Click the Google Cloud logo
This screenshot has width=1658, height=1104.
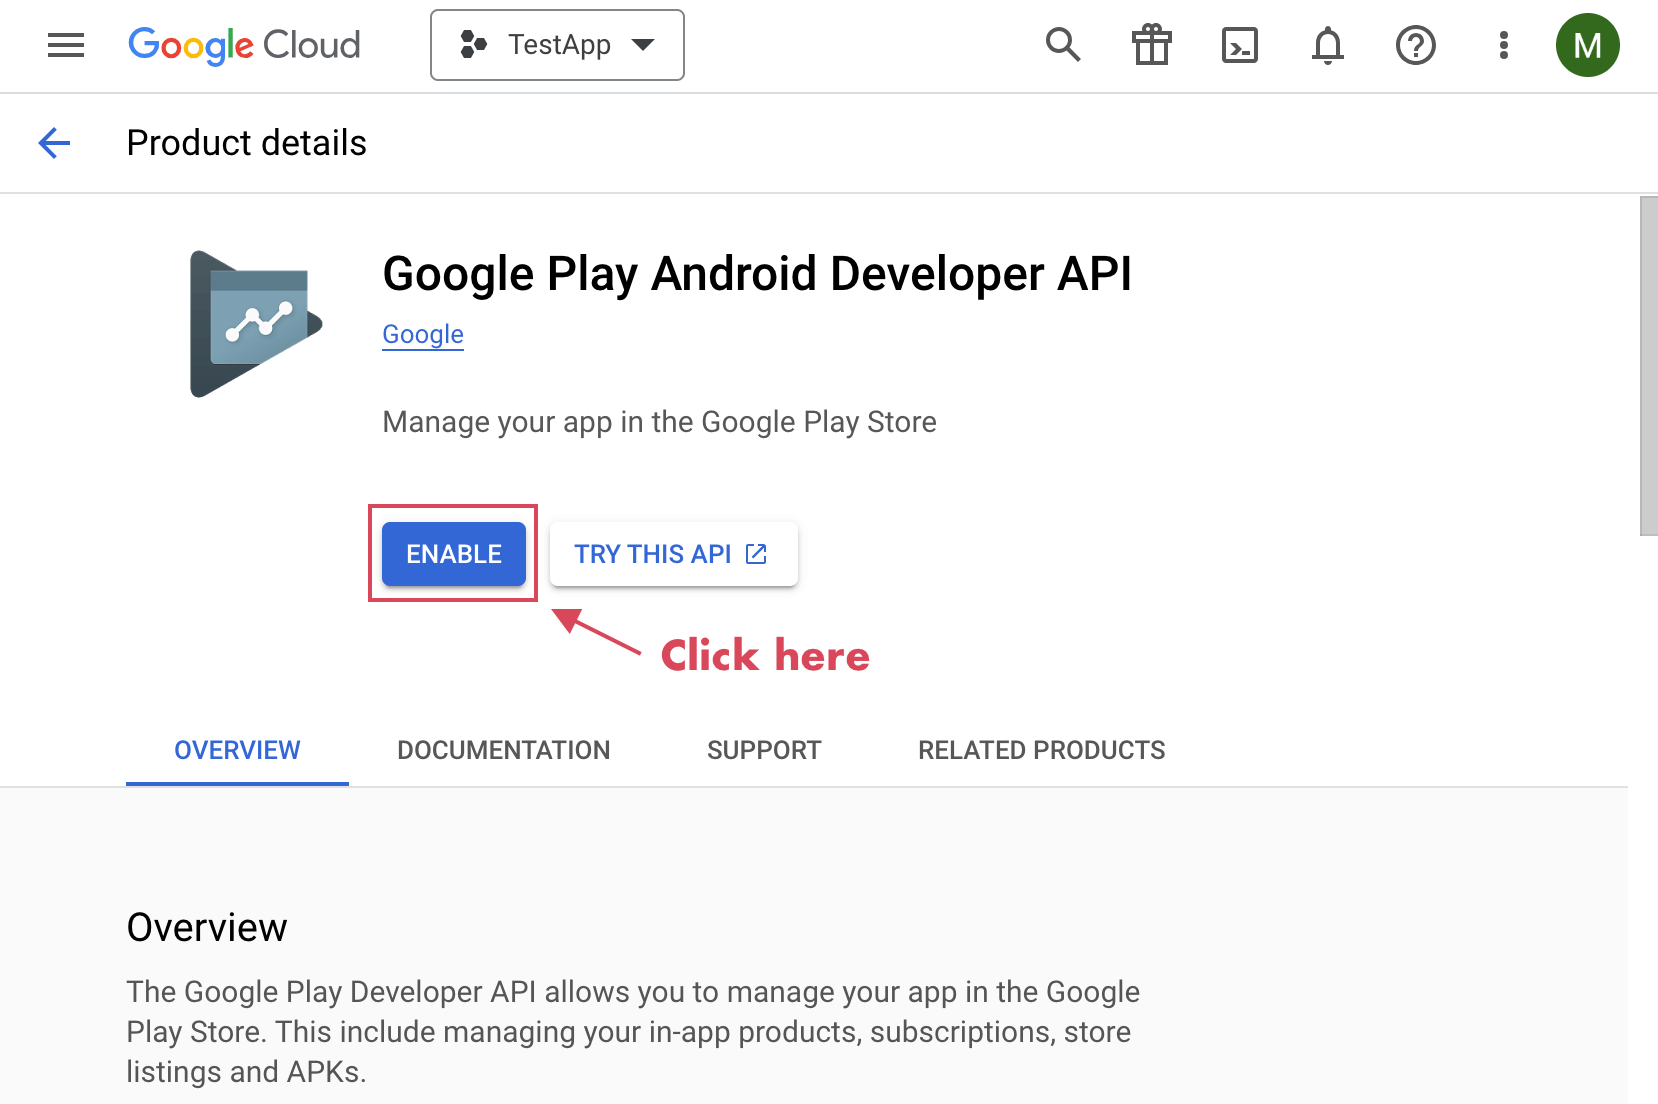coord(244,45)
